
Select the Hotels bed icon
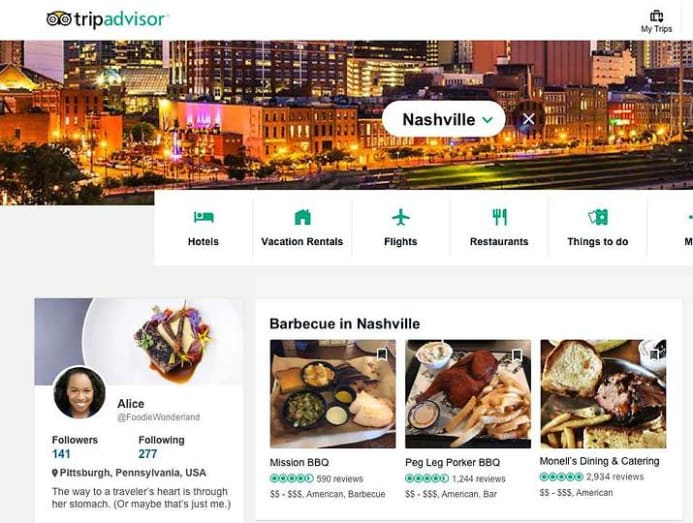[x=203, y=217]
